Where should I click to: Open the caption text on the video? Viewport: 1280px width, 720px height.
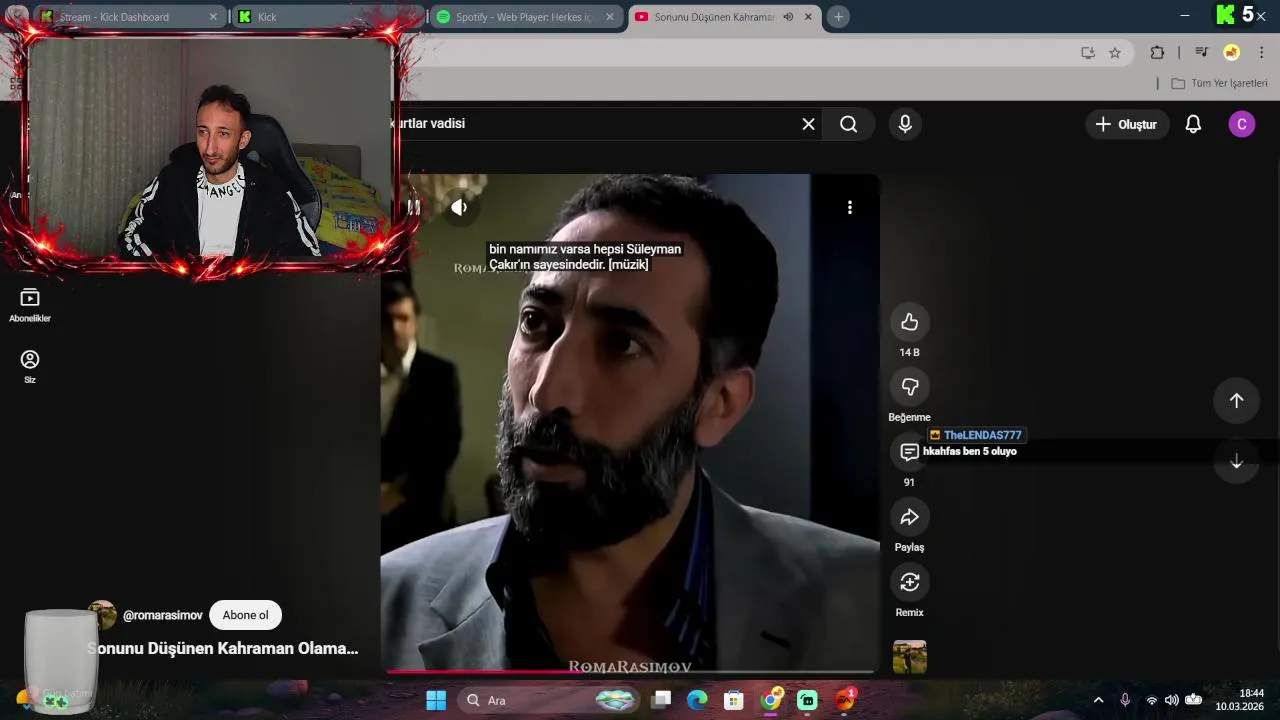click(585, 257)
